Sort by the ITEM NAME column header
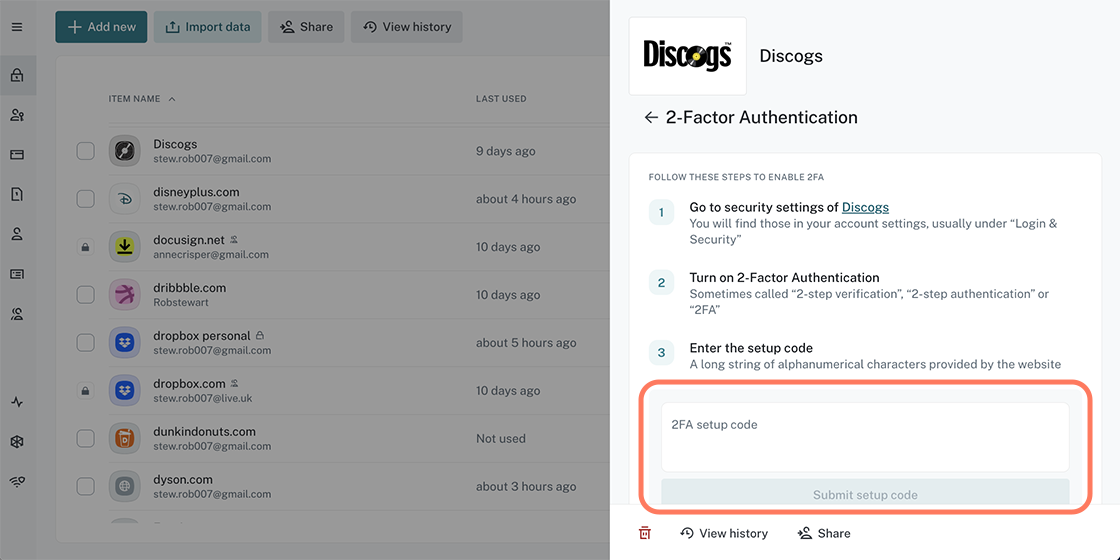 click(142, 99)
